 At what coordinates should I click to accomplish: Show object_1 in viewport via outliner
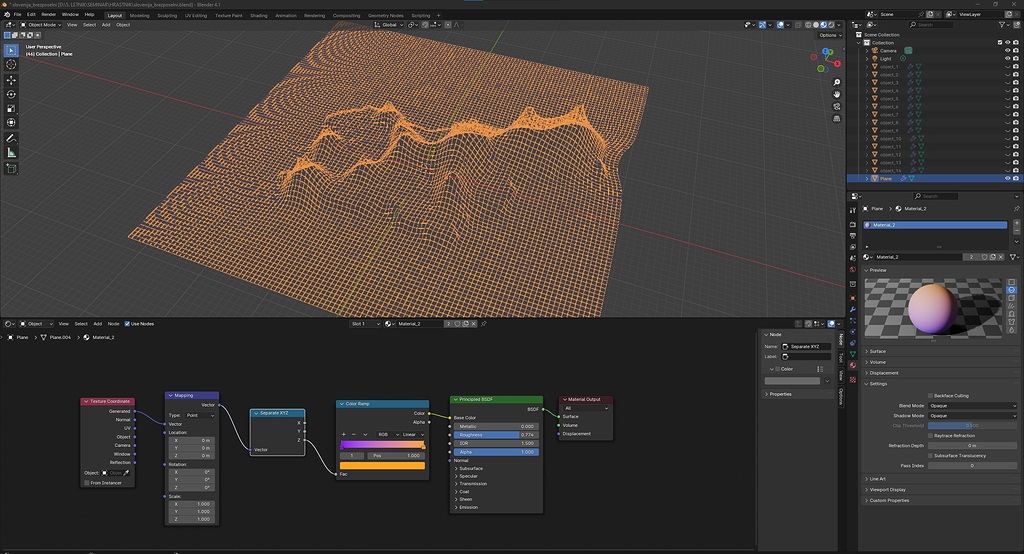point(1008,67)
